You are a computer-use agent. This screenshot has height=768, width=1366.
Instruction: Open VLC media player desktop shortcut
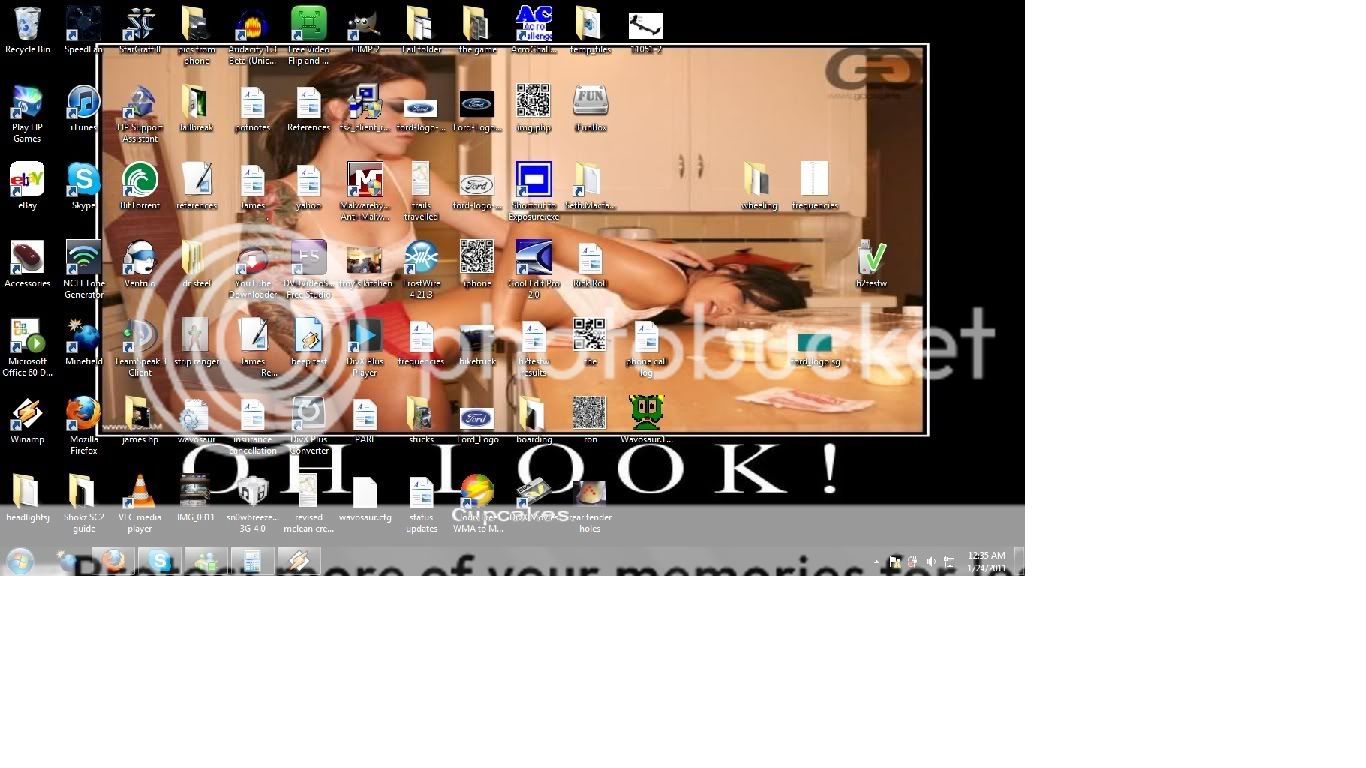click(140, 492)
